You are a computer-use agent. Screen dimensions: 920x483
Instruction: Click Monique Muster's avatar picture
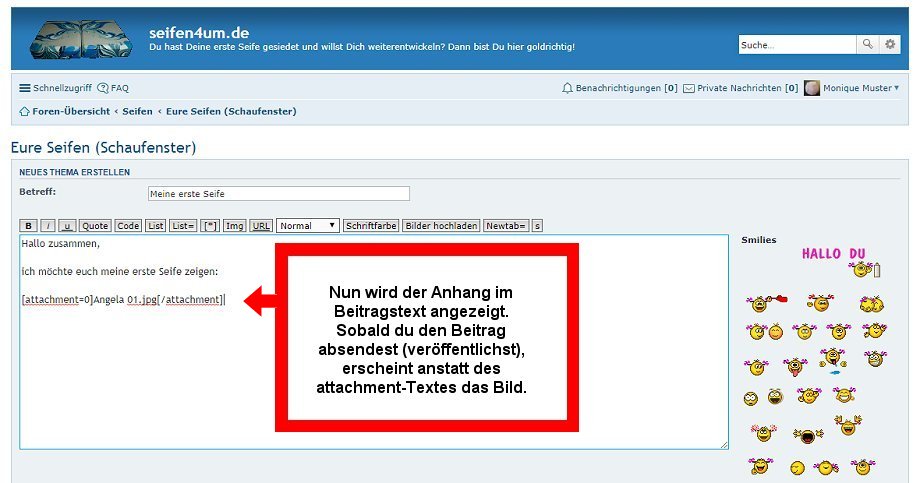pyautogui.click(x=811, y=88)
